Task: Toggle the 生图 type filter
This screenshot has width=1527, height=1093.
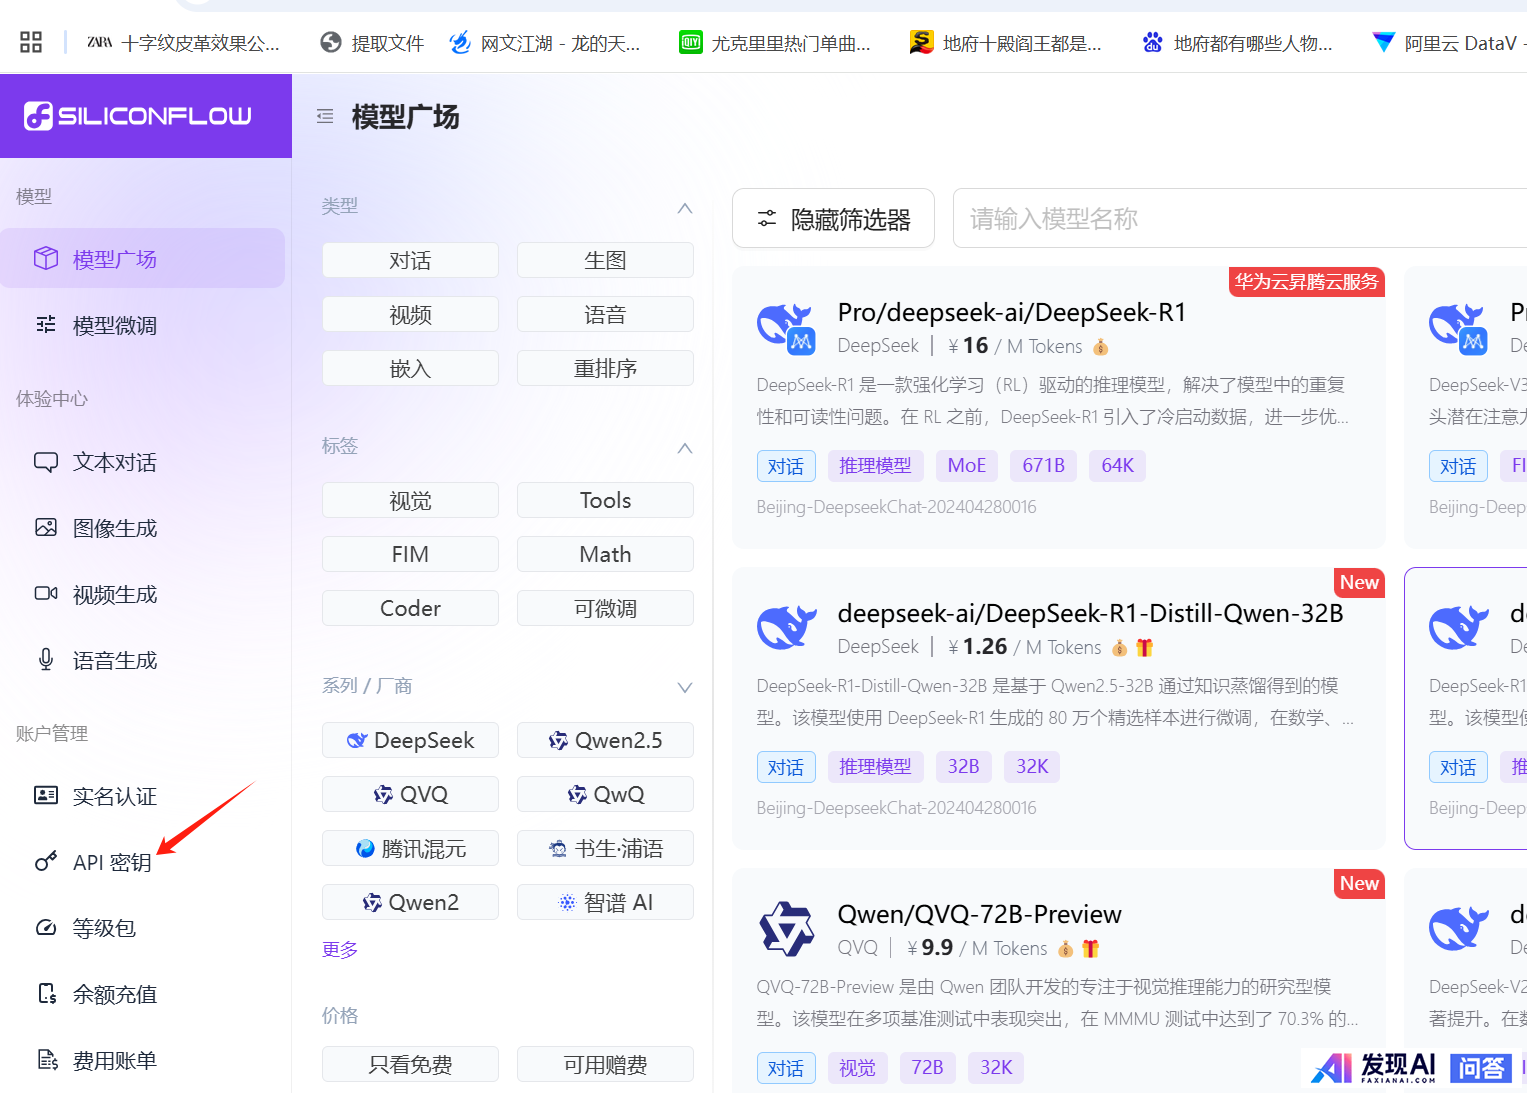Action: [x=605, y=260]
